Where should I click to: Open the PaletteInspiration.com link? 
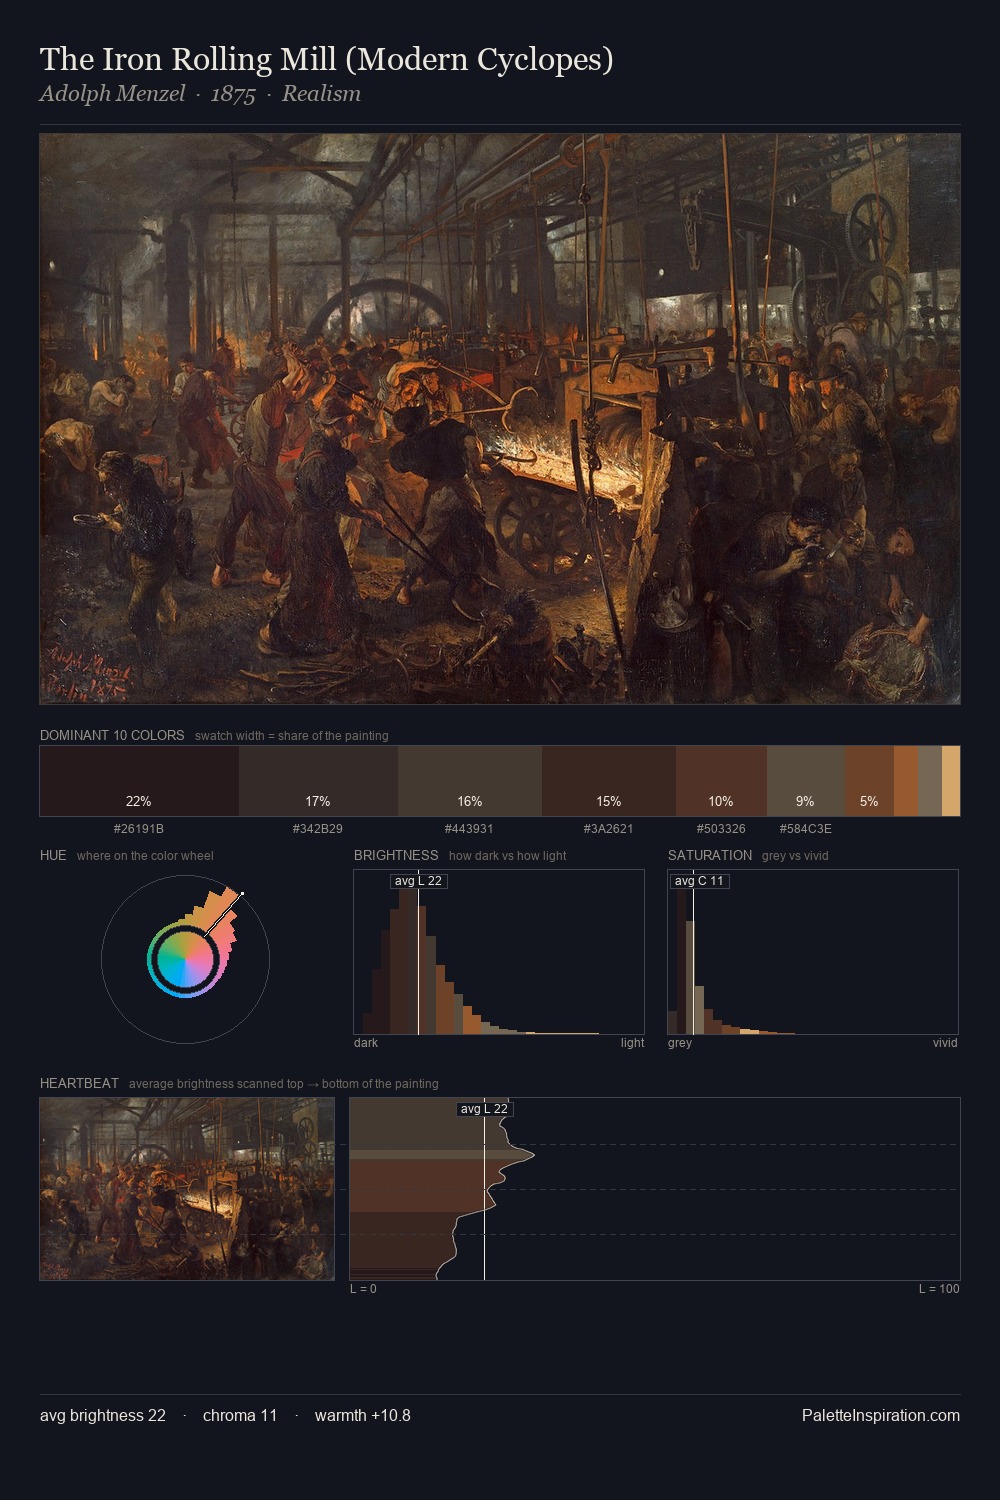coord(881,1415)
